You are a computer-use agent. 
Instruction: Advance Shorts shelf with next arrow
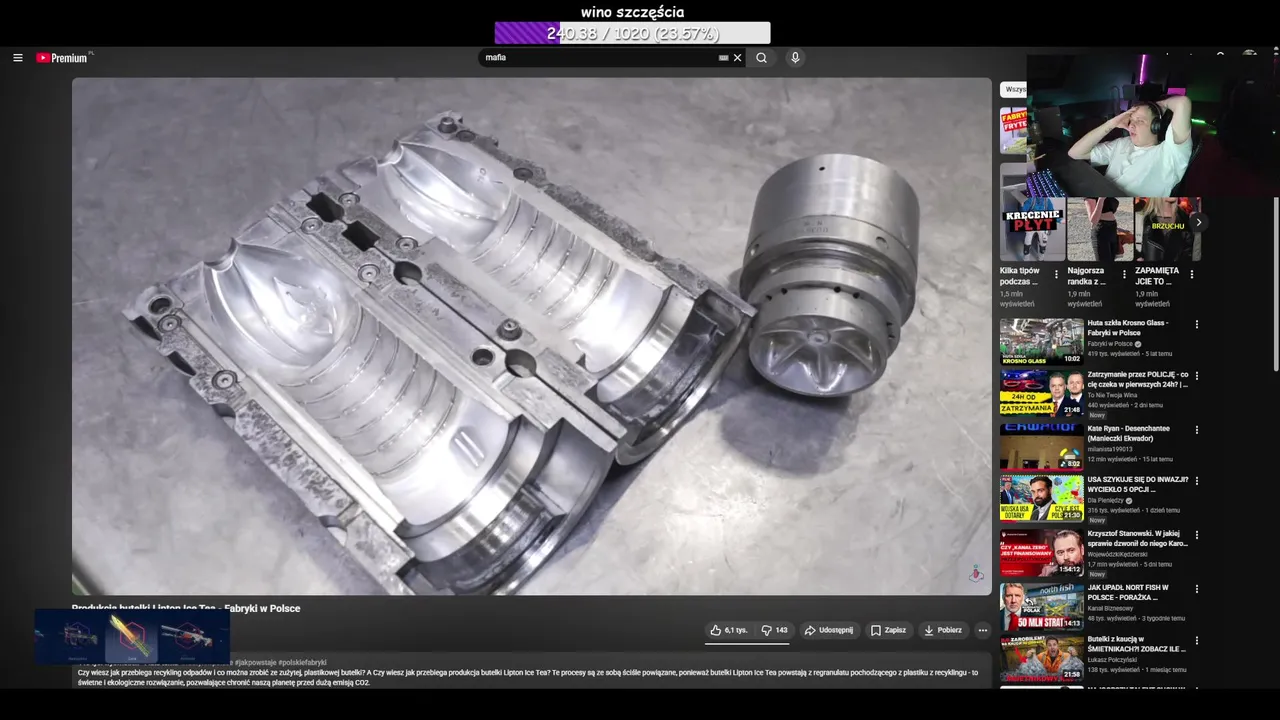point(1198,222)
